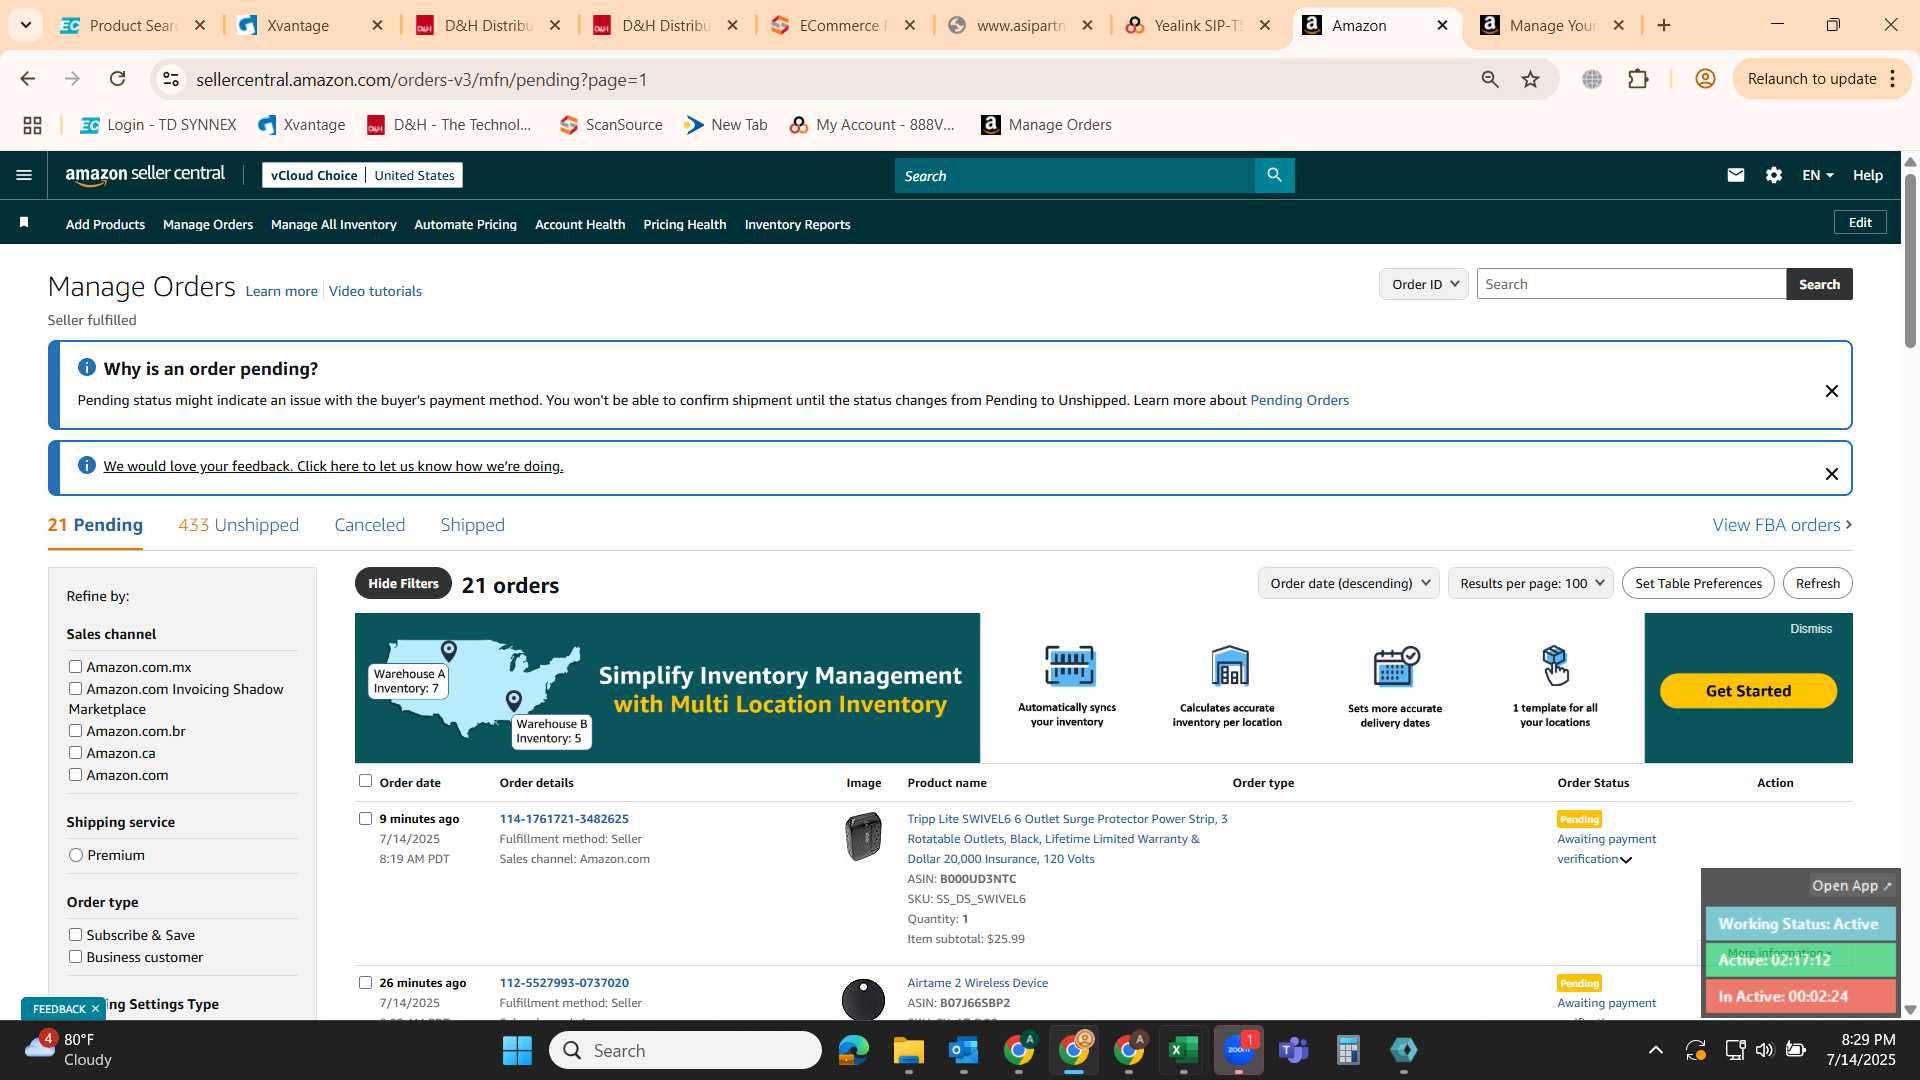Open Excel from the taskbar
The width and height of the screenshot is (1920, 1080).
click(x=1183, y=1050)
